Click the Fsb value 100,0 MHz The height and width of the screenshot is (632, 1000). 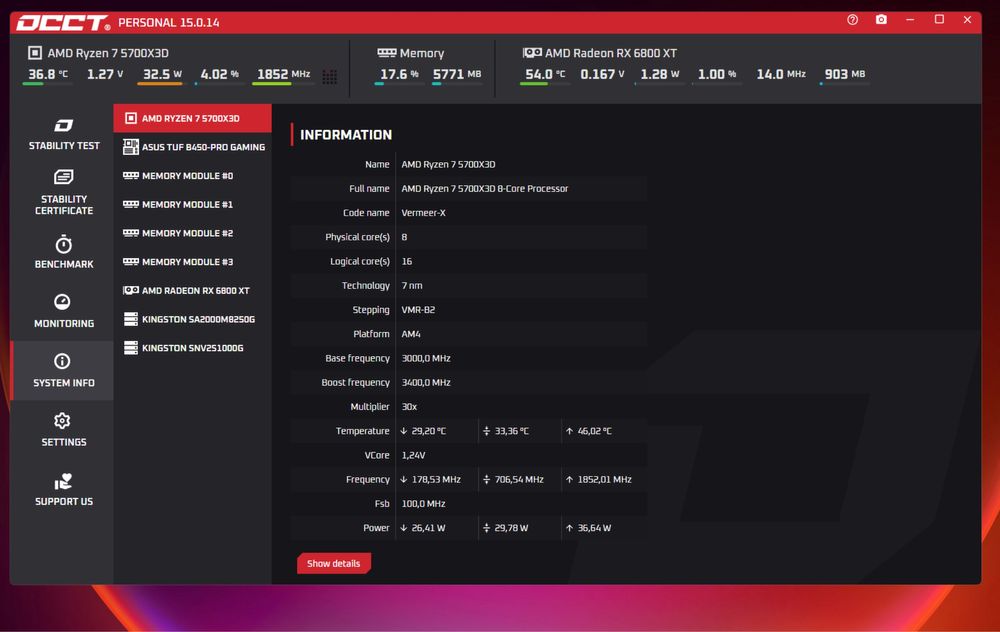click(423, 504)
